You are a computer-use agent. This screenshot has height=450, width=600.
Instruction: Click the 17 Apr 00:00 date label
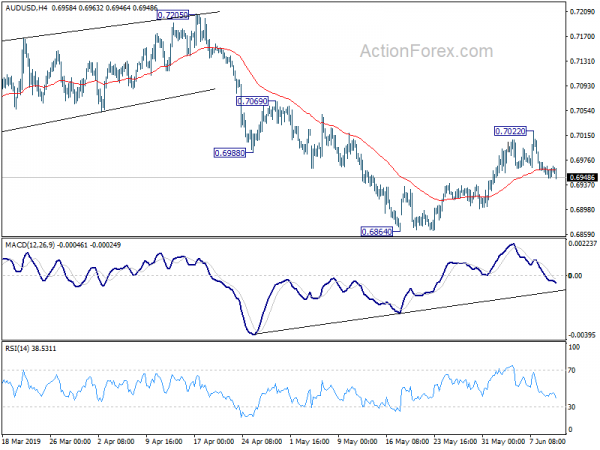click(214, 441)
